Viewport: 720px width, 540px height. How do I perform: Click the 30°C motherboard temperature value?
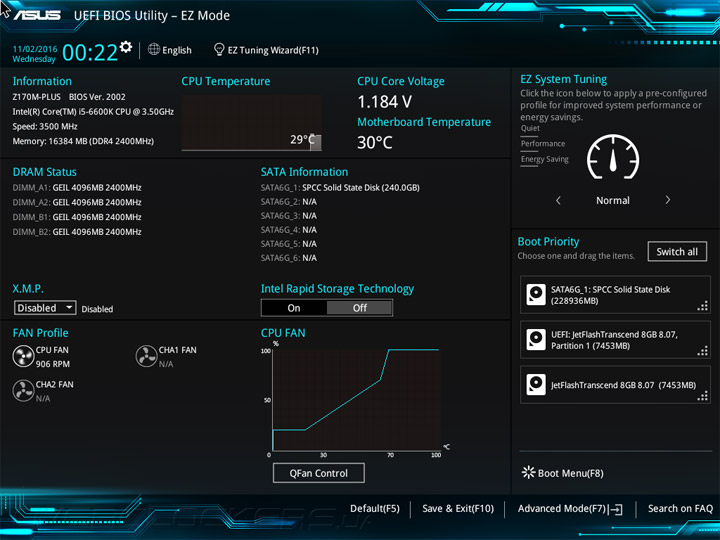coord(375,142)
